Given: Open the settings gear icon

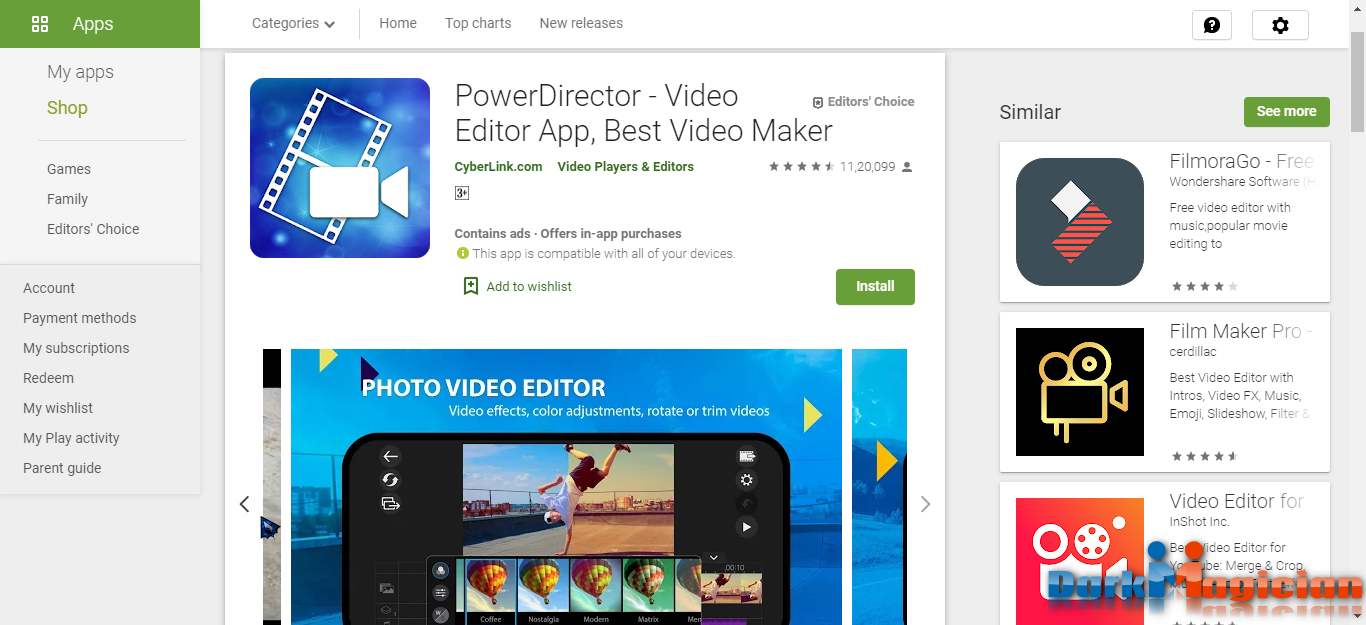Looking at the screenshot, I should point(1280,25).
